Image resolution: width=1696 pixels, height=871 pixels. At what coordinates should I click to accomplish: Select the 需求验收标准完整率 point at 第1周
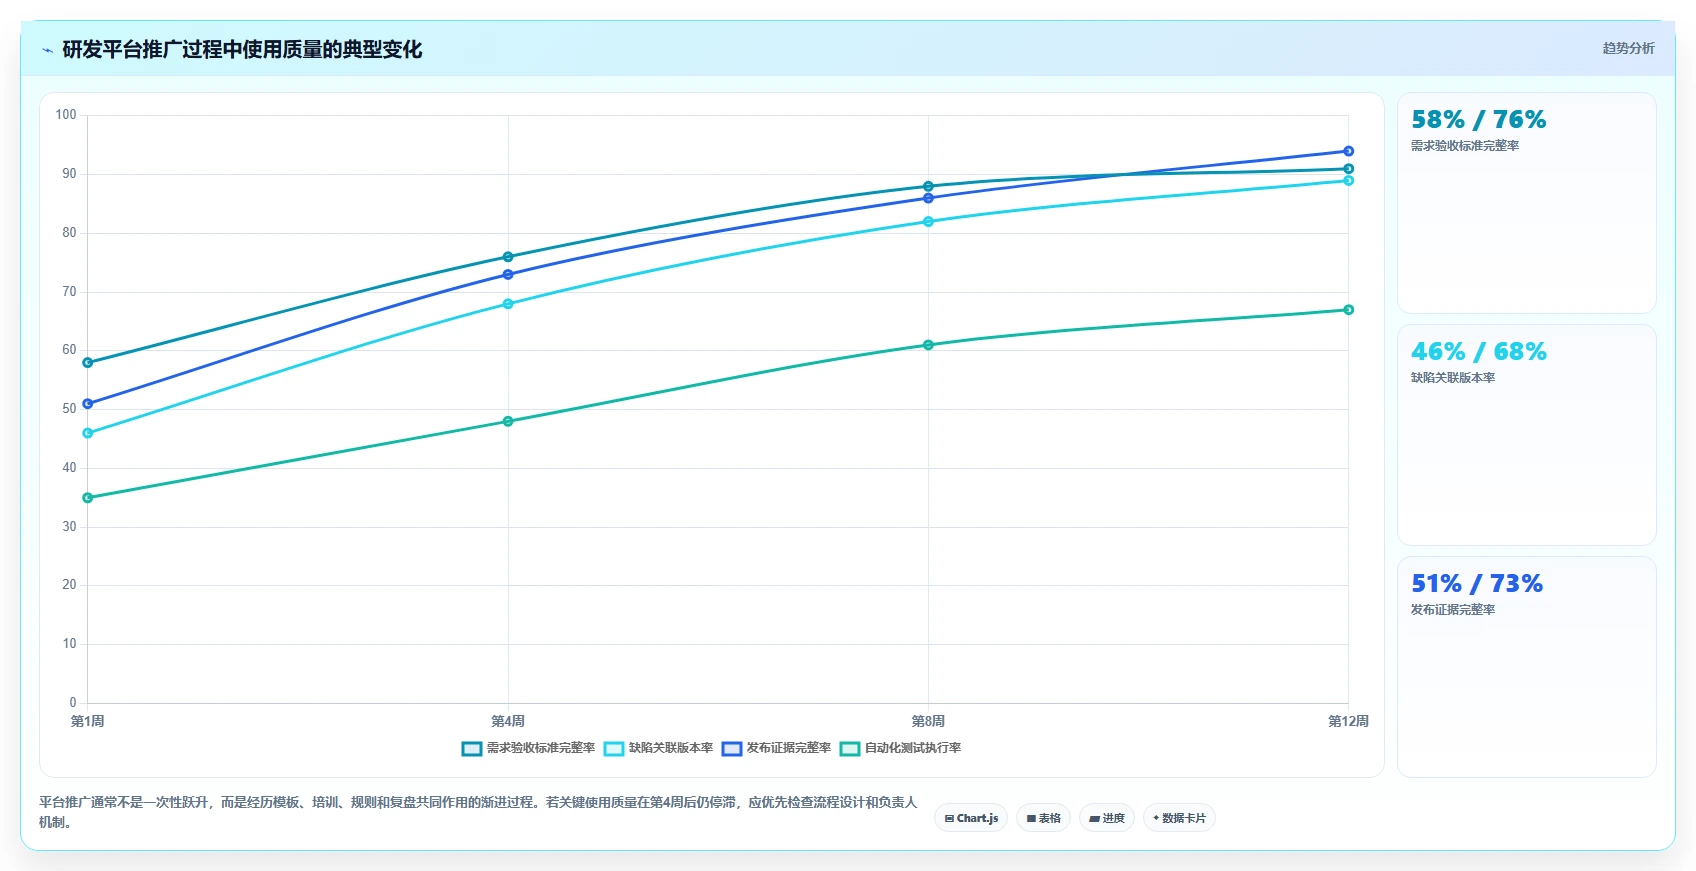(x=88, y=363)
